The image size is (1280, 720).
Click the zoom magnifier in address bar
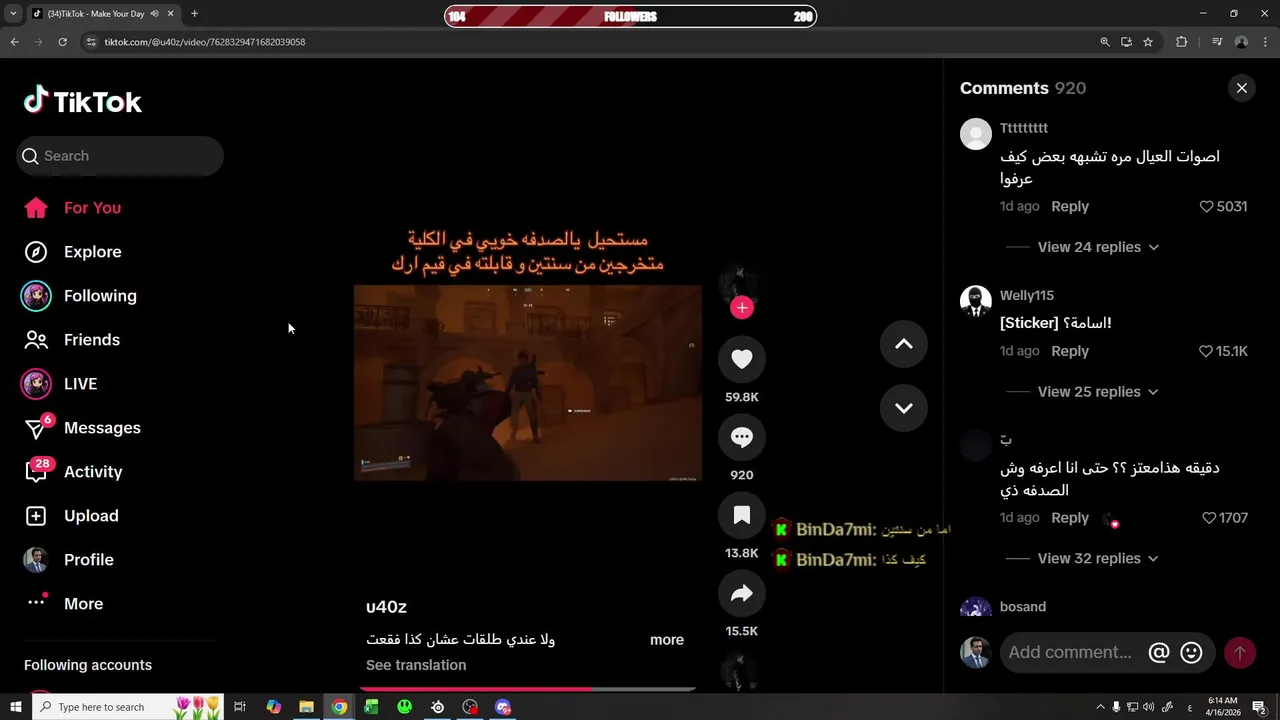[1105, 42]
